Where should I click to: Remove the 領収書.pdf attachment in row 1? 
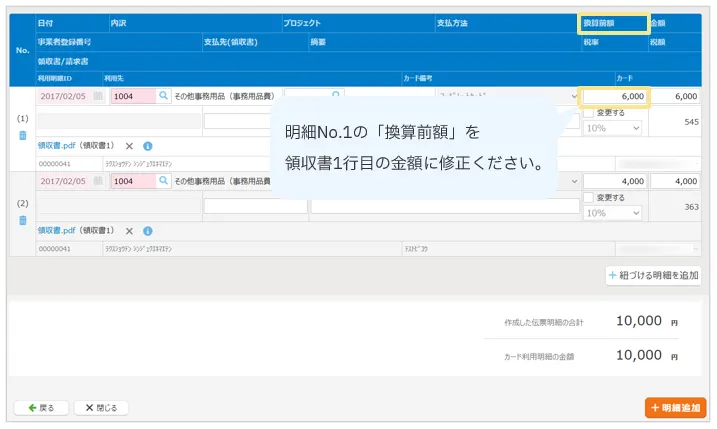(129, 145)
